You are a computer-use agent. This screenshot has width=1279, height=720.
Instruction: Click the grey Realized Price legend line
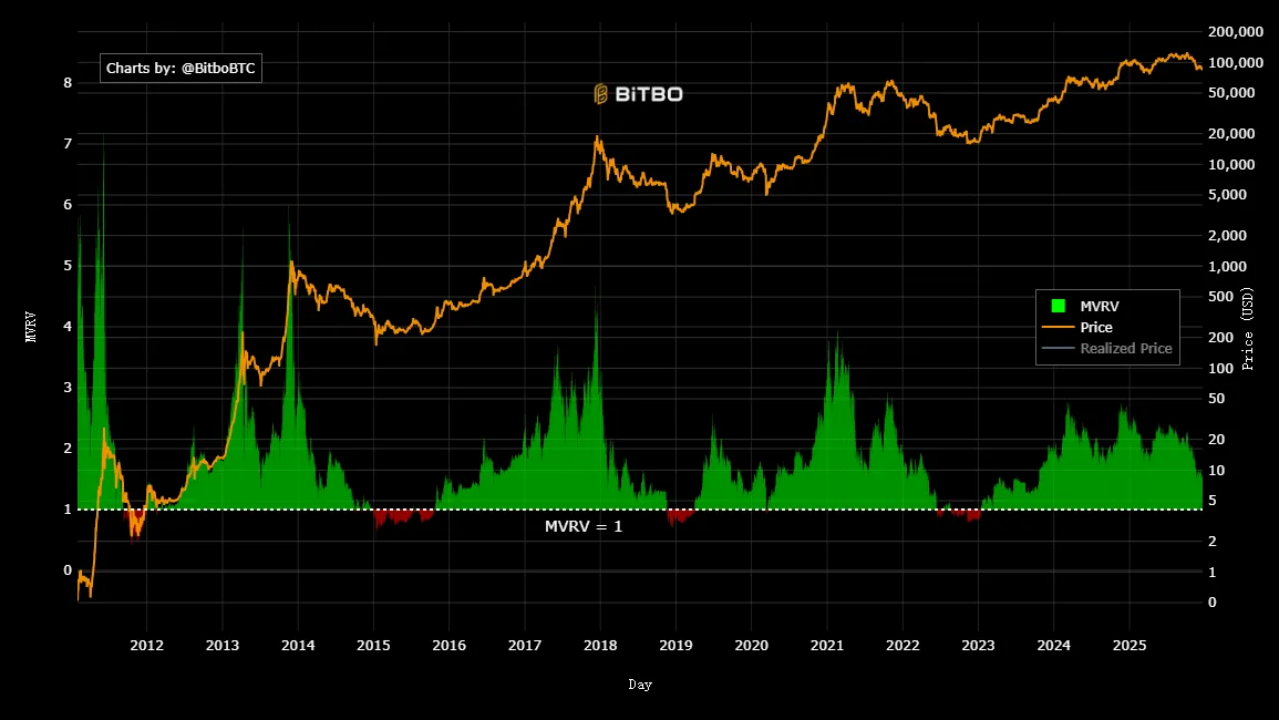1057,348
